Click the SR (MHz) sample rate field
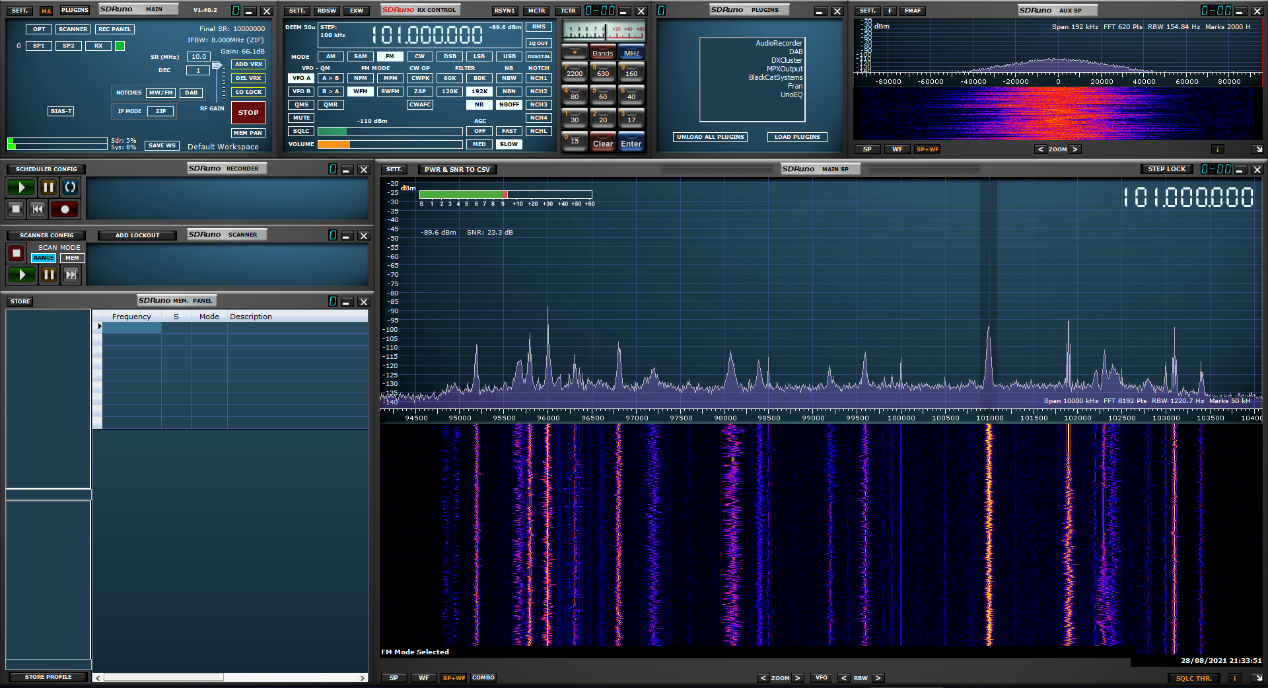This screenshot has height=688, width=1268. coord(199,57)
